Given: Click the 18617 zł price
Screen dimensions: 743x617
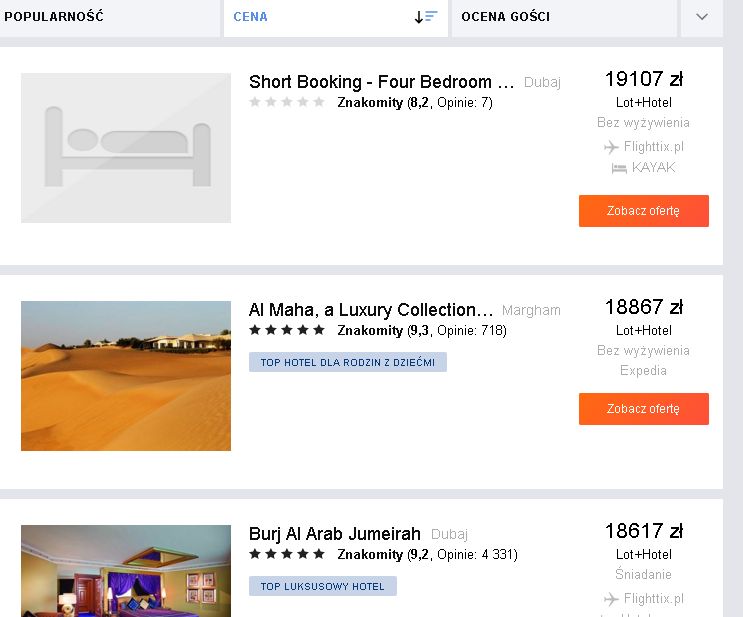Looking at the screenshot, I should 643,531.
